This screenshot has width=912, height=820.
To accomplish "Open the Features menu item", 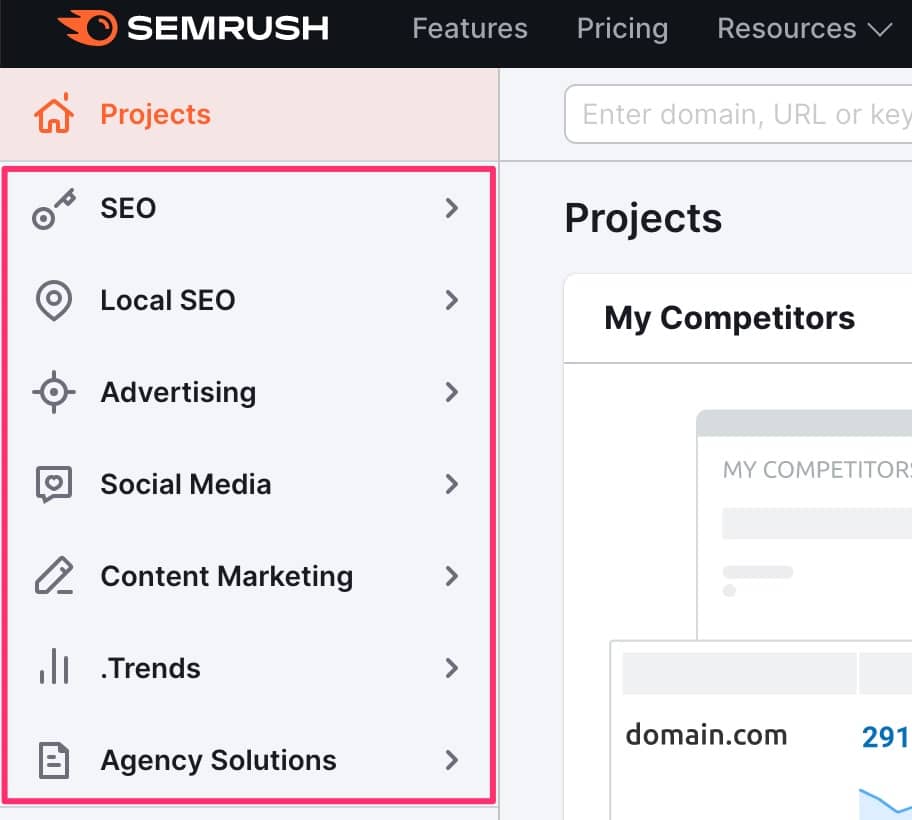I will pos(470,28).
